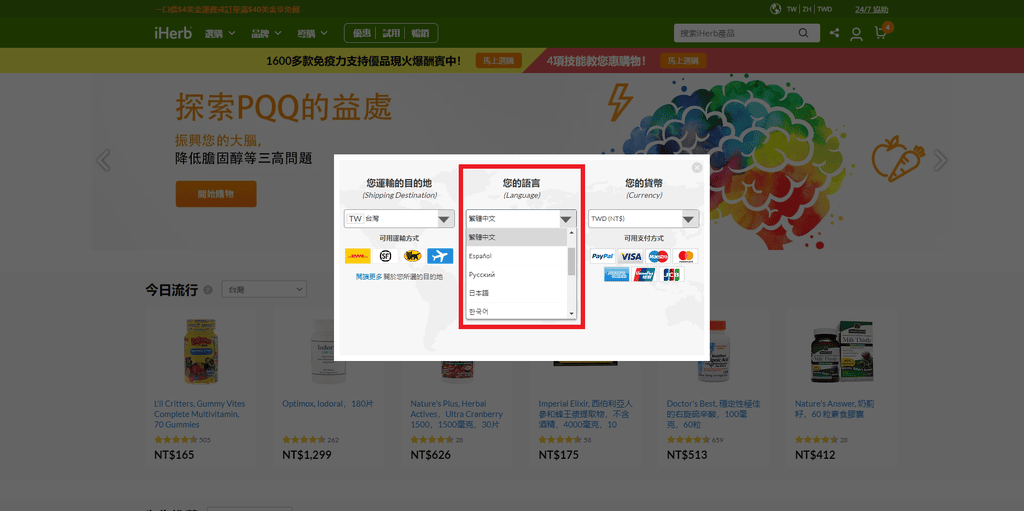Viewport: 1024px width, 511px height.
Task: Click the info icon beside 今日流行
Action: (x=208, y=289)
